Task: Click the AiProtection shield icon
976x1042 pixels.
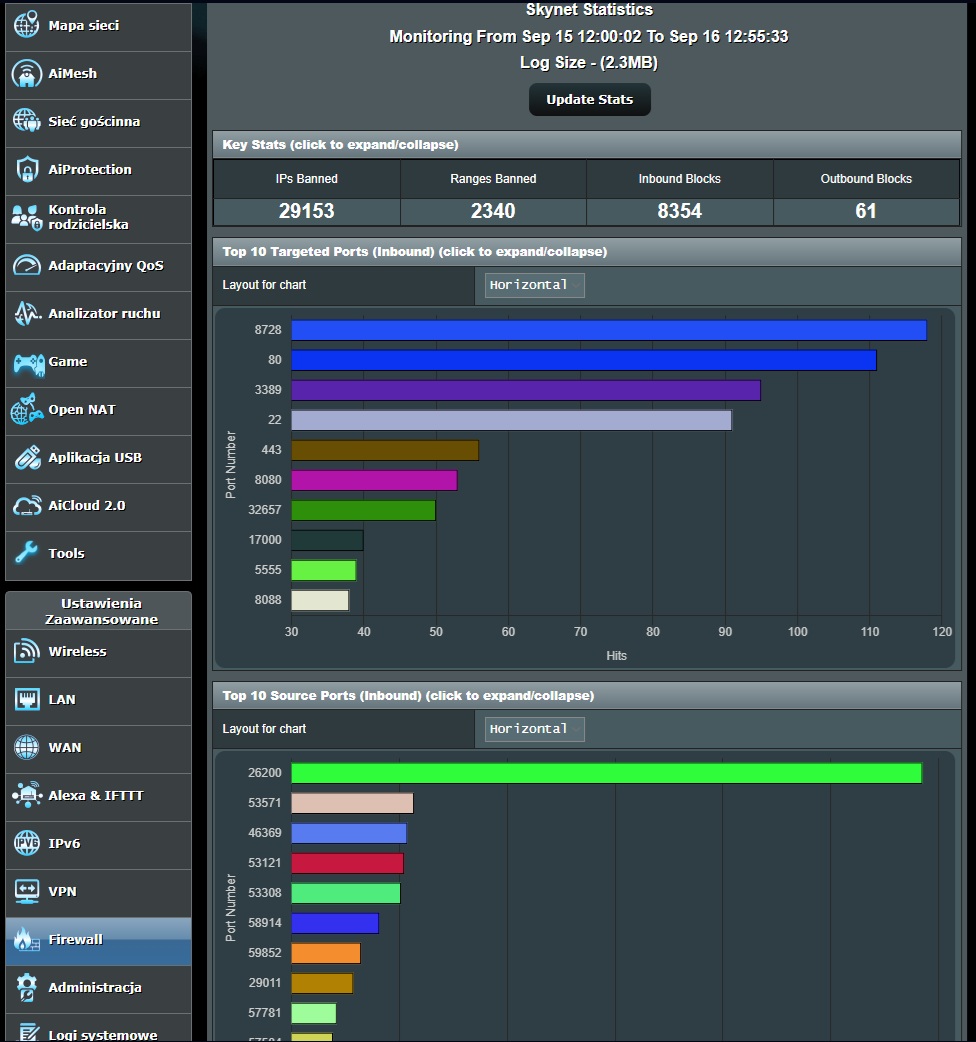Action: (27, 169)
